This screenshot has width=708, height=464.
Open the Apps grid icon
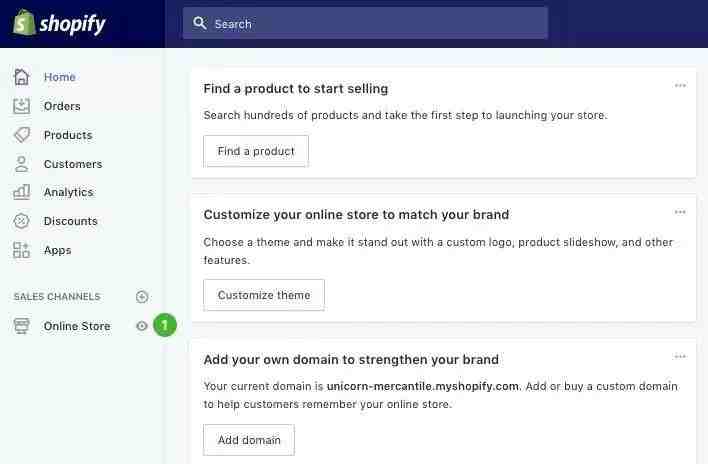tap(21, 250)
